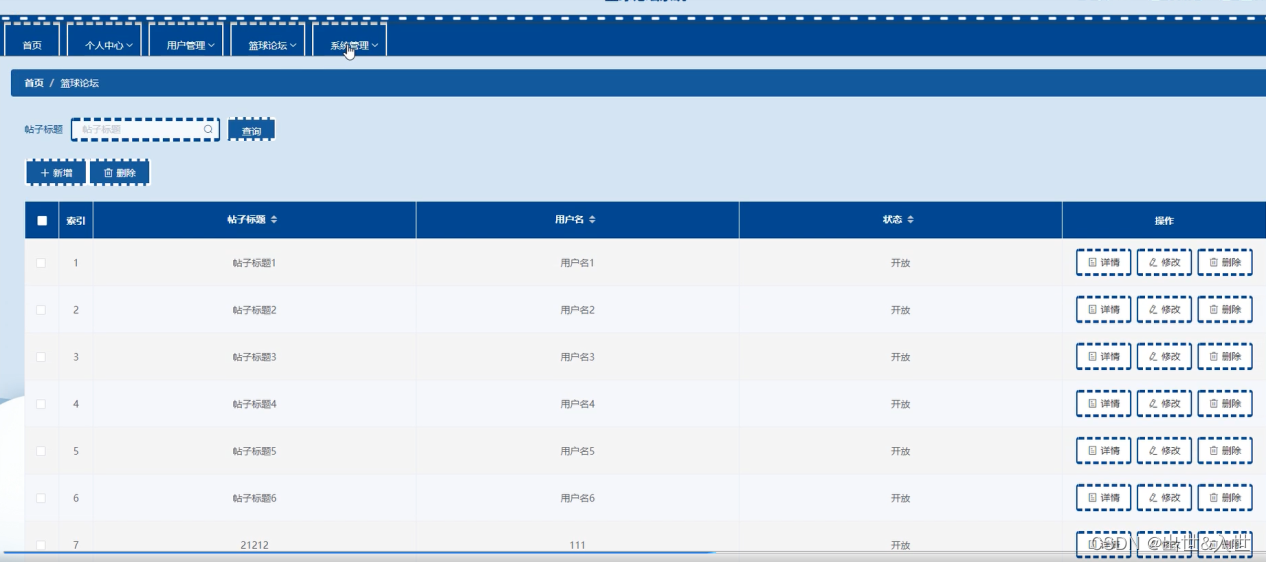
Task: Open 修改 for 帖子标题4
Action: pos(1164,404)
